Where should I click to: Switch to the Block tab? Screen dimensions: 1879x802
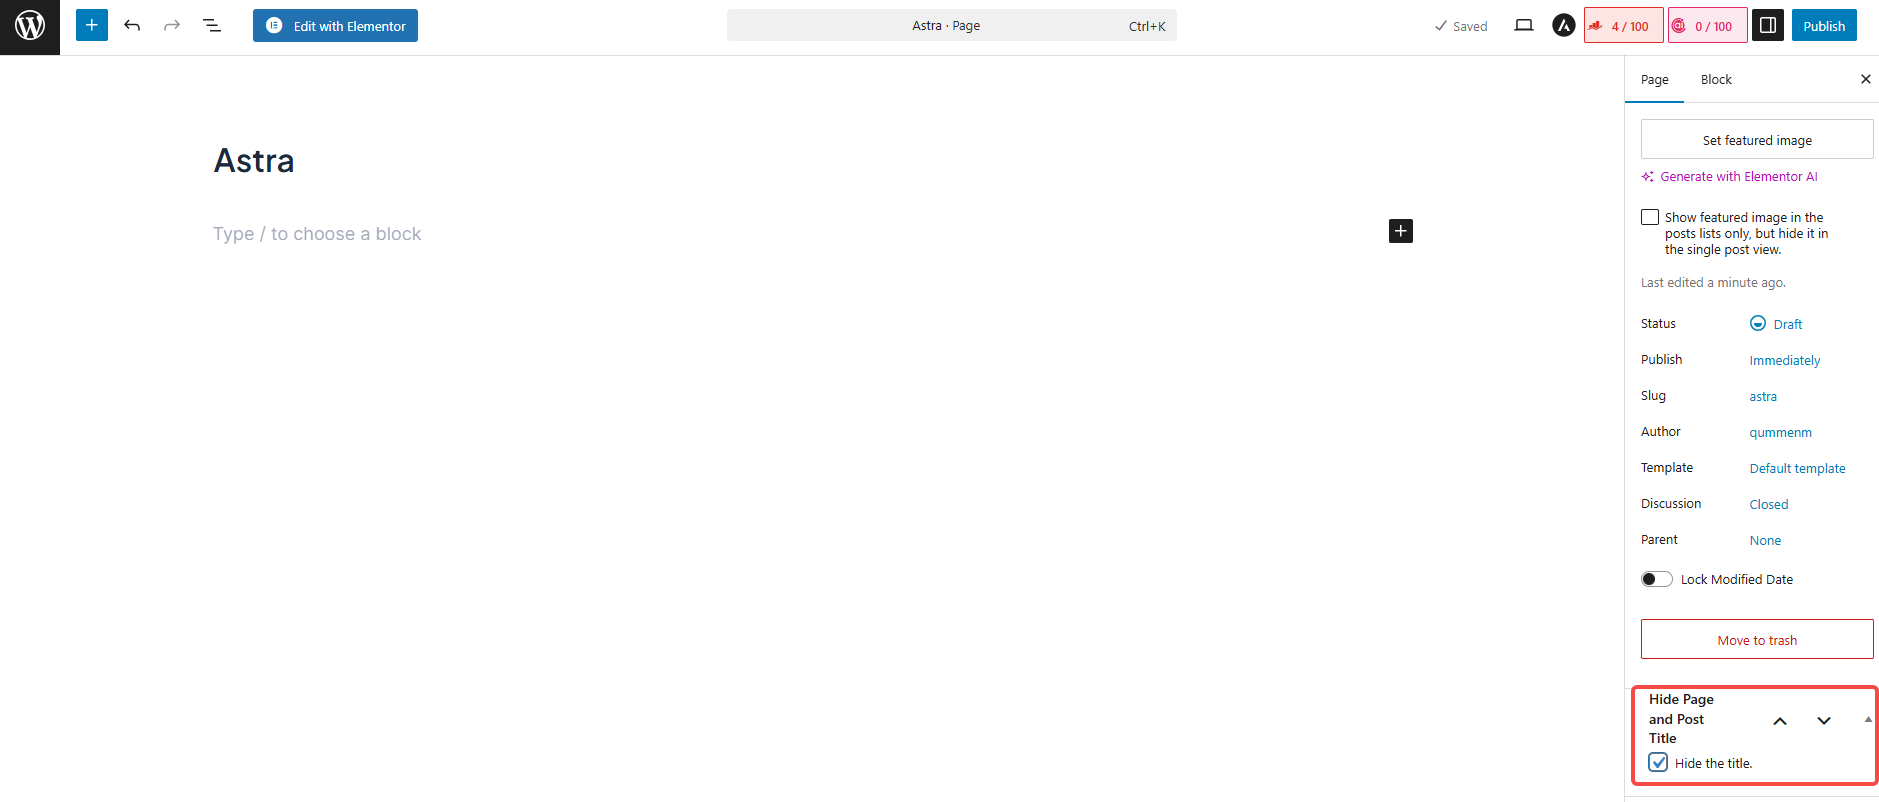point(1716,80)
